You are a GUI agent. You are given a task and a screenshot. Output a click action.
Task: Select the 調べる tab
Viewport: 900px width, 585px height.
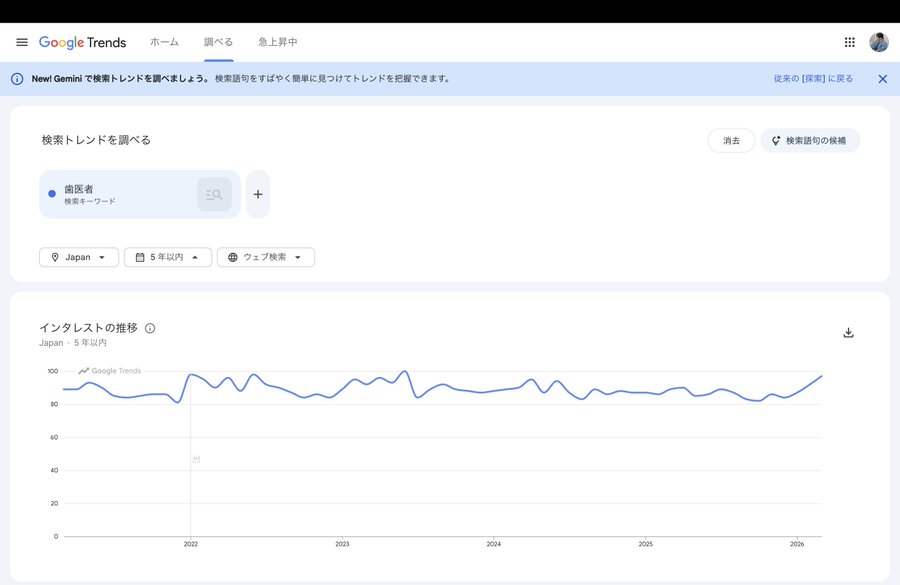coord(218,42)
